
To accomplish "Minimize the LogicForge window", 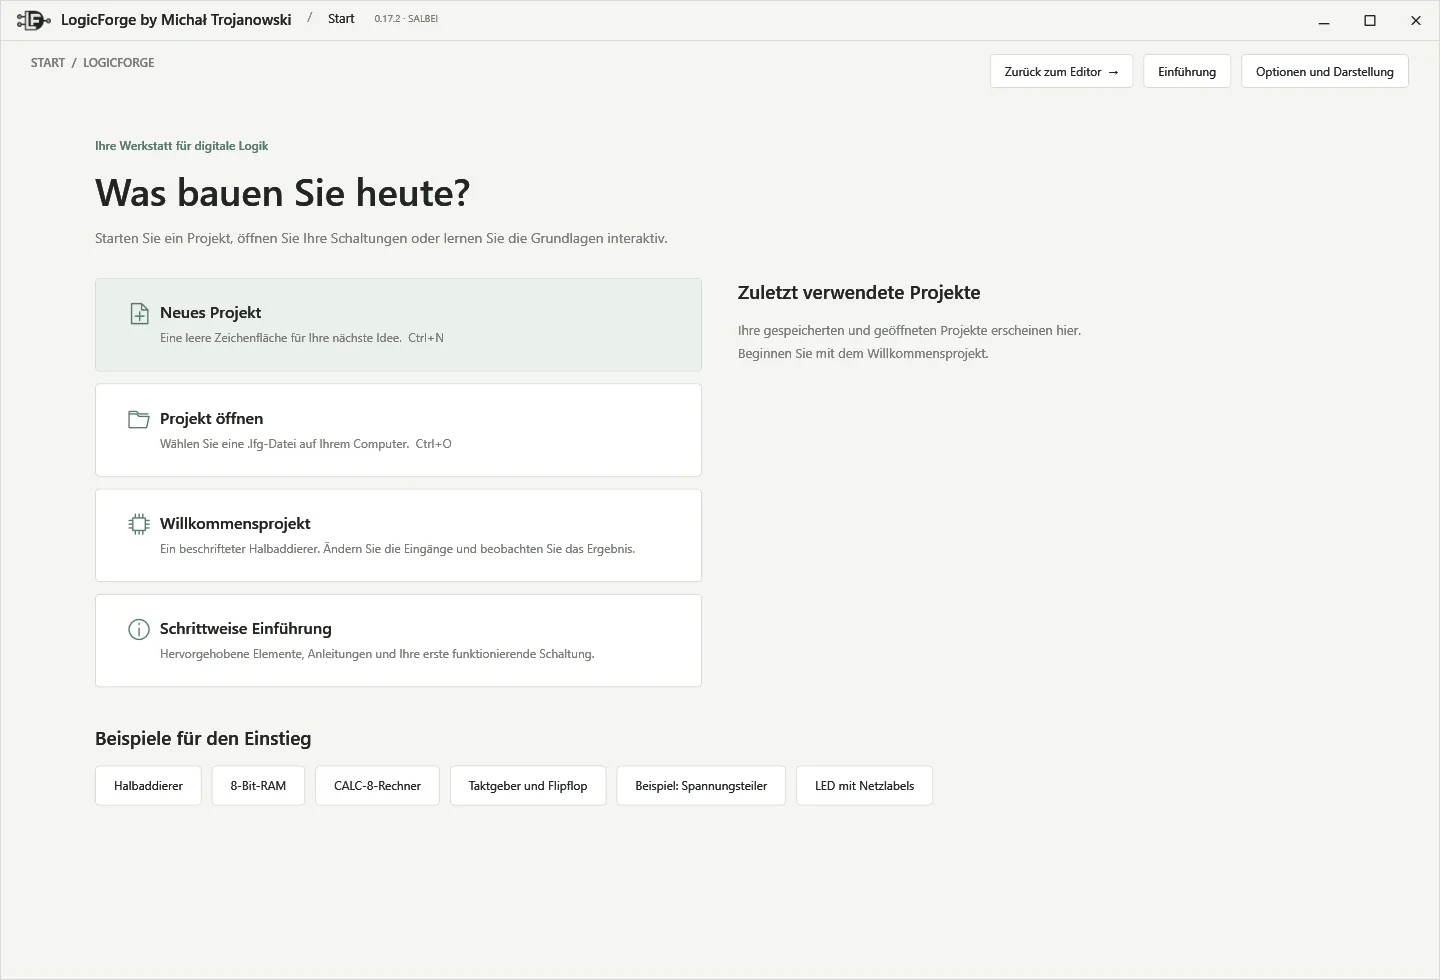I will (x=1324, y=20).
